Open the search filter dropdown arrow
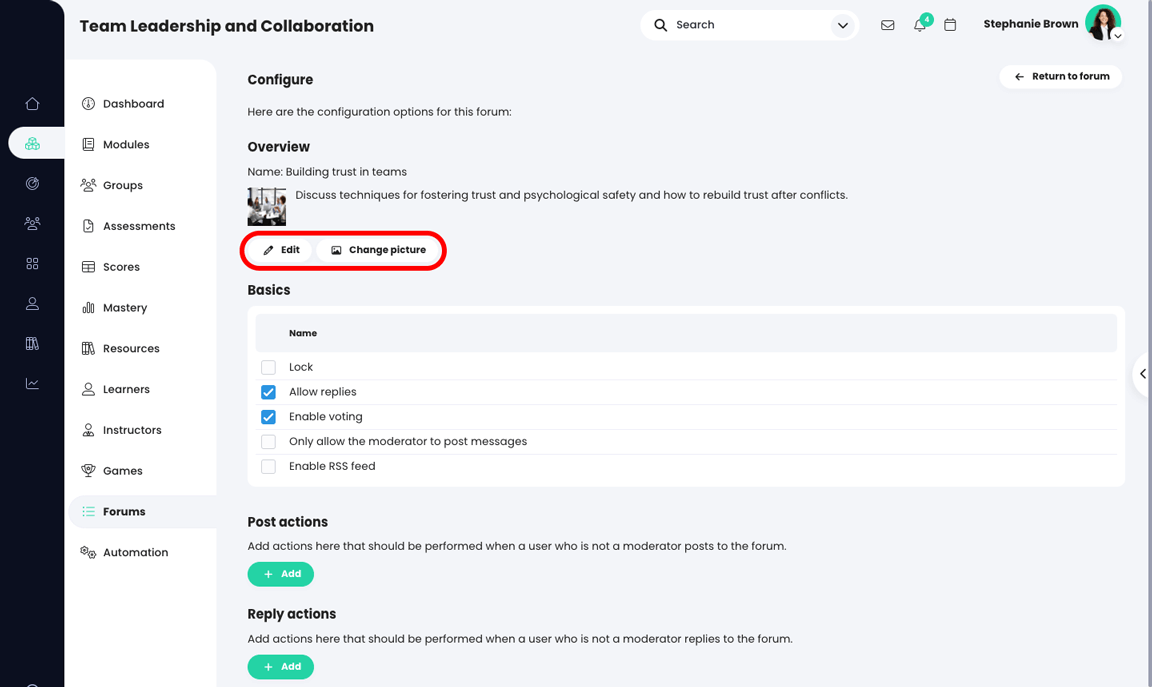Screen dimensions: 1152x687 click(843, 24)
